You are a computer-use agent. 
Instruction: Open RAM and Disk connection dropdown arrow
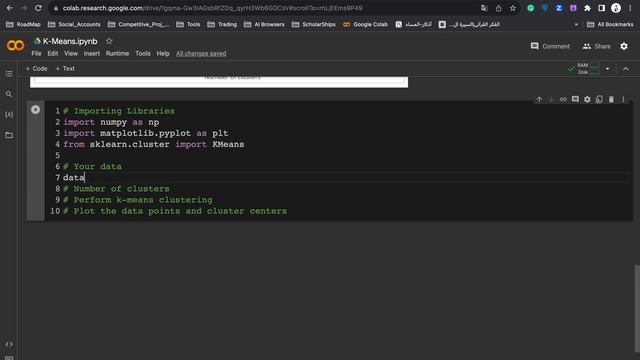tap(607, 69)
